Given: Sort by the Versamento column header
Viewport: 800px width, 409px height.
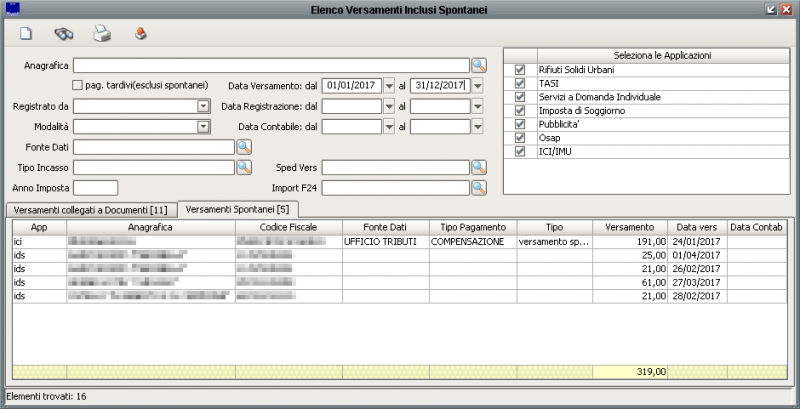Looking at the screenshot, I should tap(631, 227).
